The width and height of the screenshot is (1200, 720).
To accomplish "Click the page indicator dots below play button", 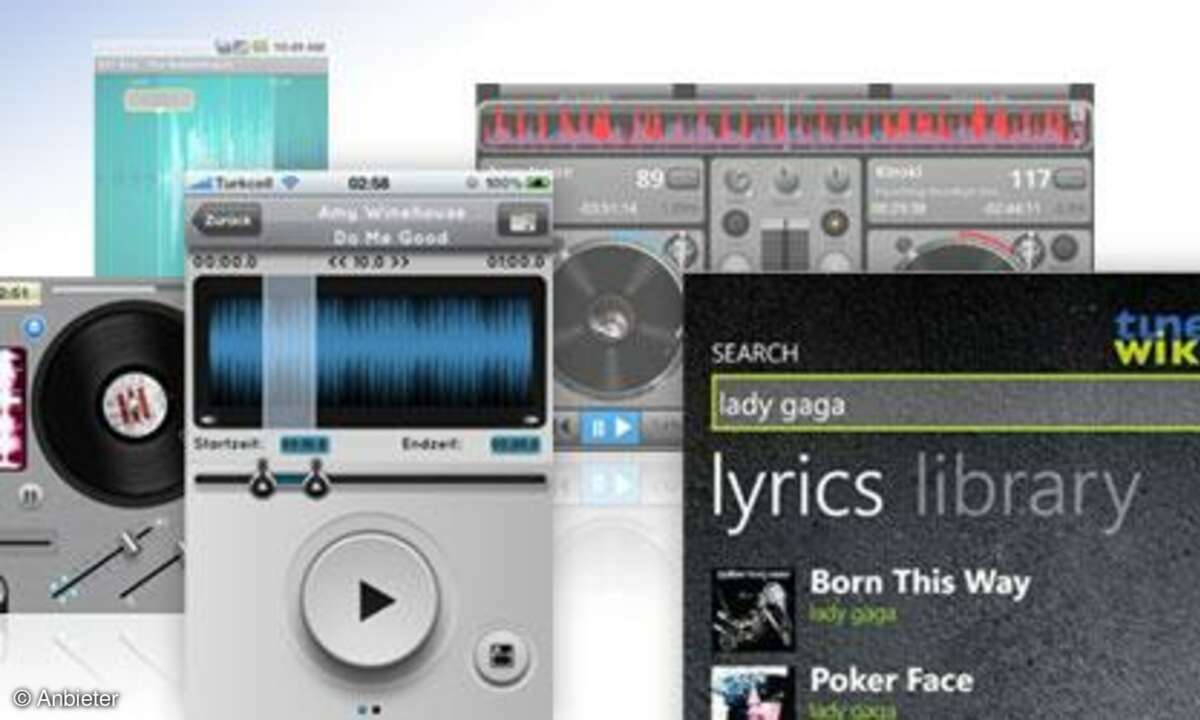I will [369, 710].
